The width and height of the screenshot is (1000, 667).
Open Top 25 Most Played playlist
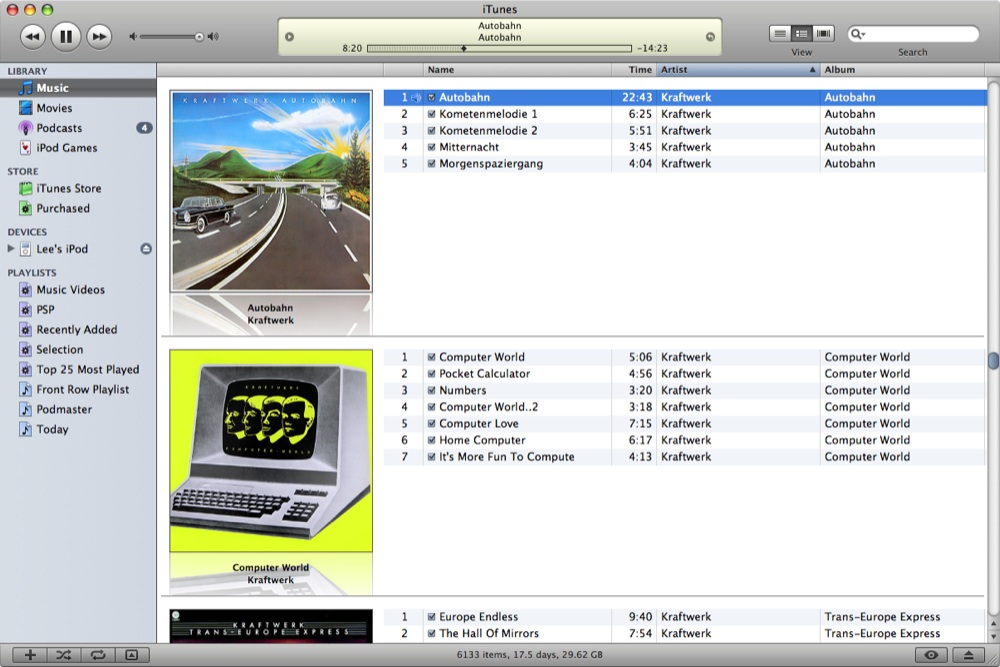point(78,369)
